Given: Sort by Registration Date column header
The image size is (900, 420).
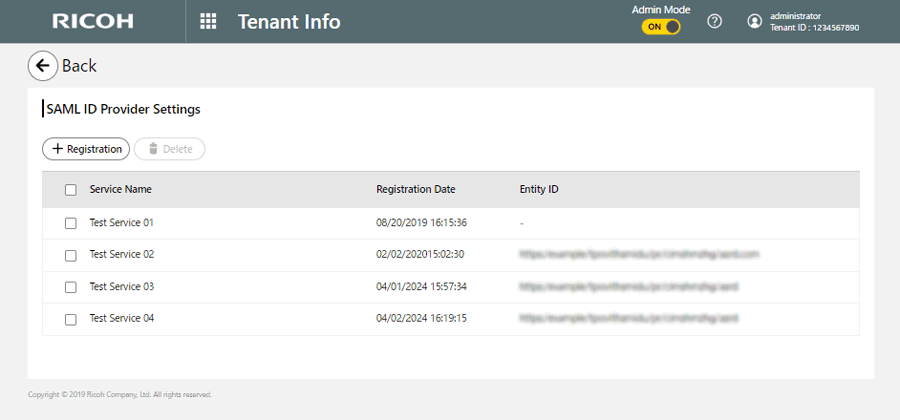Looking at the screenshot, I should [415, 190].
